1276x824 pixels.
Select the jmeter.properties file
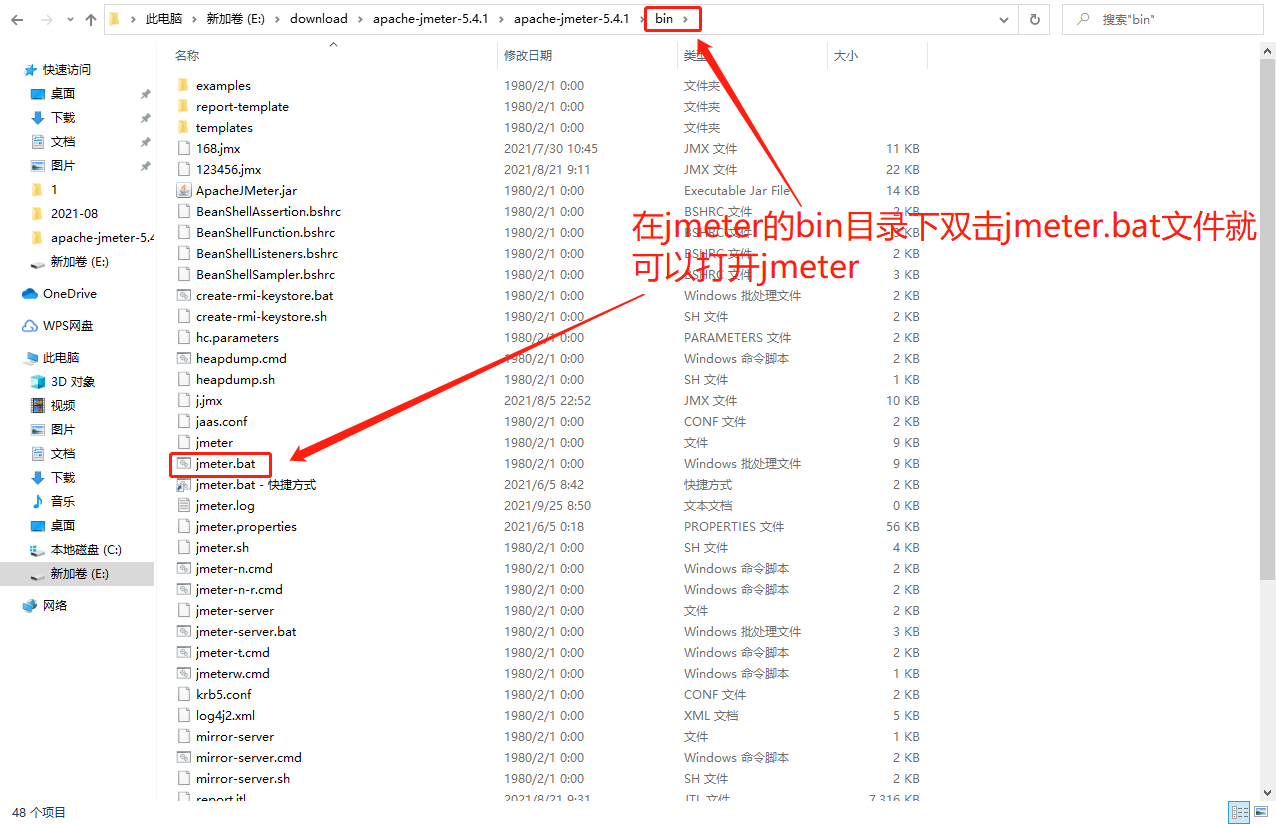pos(244,526)
